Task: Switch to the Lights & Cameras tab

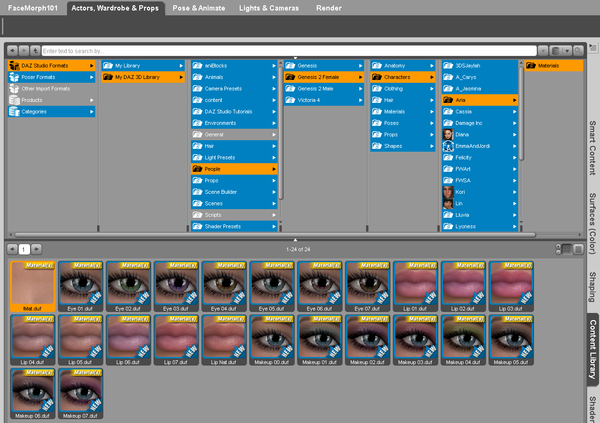Action: (x=269, y=8)
